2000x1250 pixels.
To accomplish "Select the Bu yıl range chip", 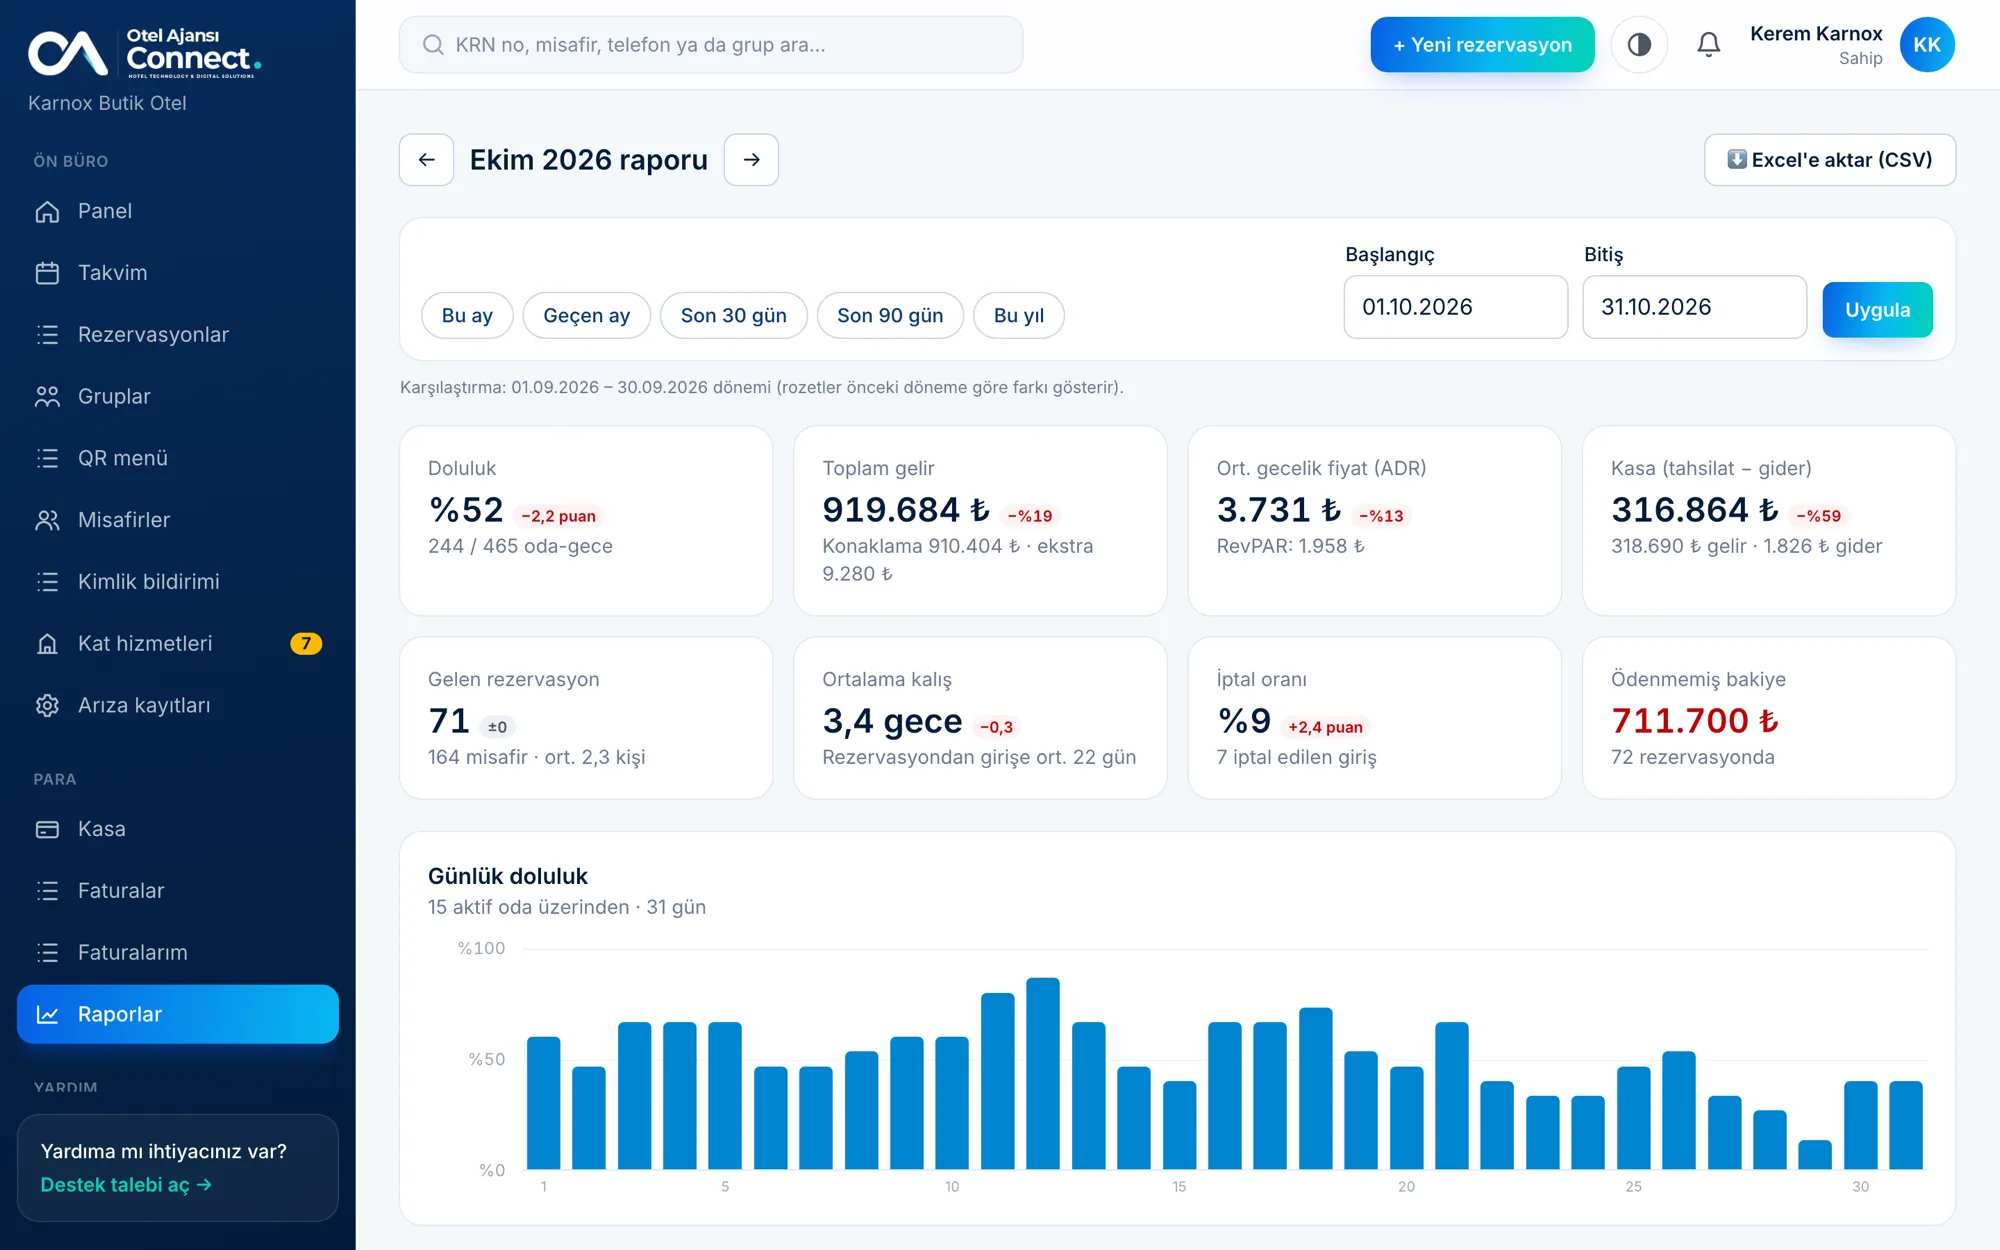I will point(1019,316).
